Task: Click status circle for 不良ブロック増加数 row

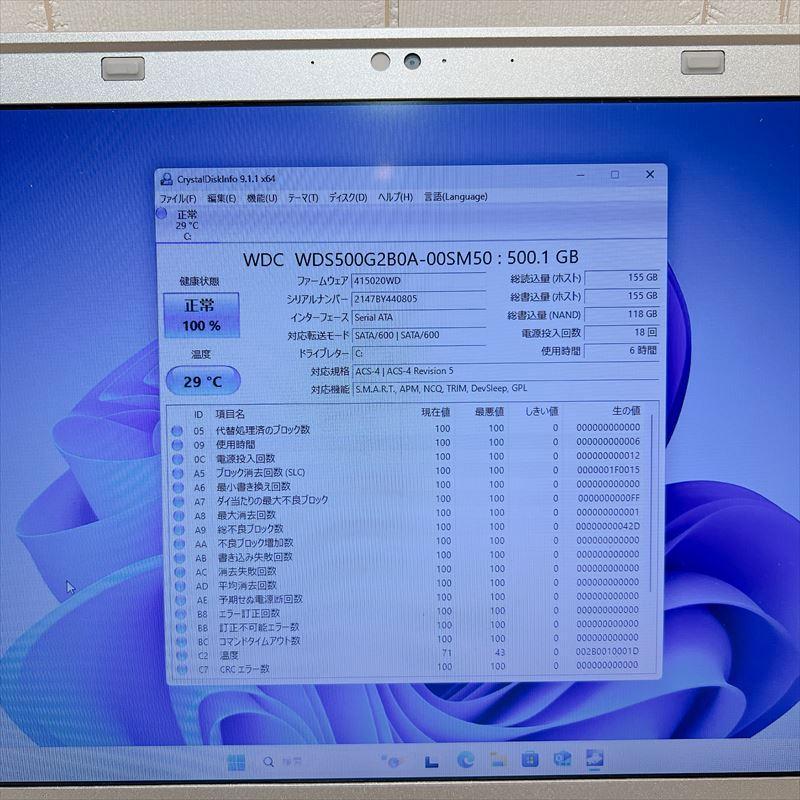Action: point(180,544)
